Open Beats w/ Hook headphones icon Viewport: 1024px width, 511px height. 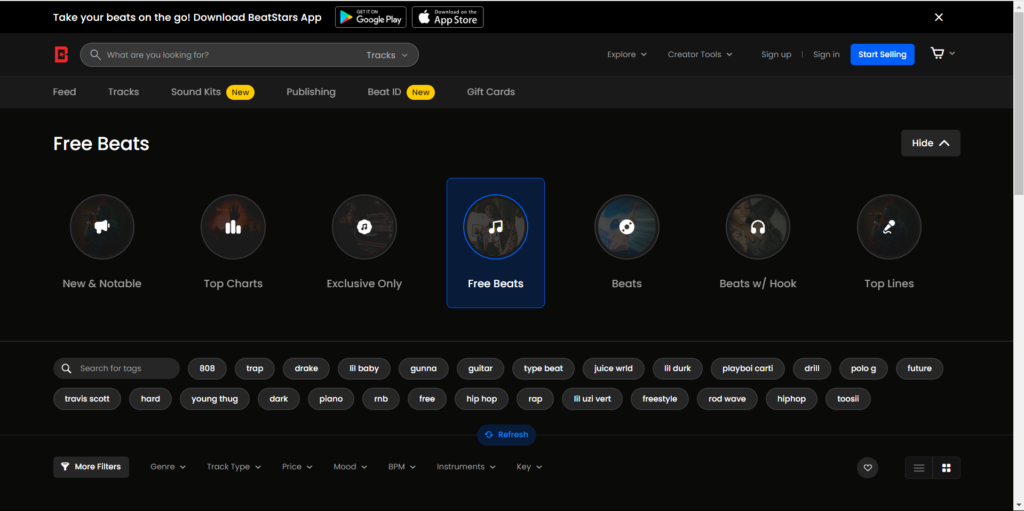(x=758, y=227)
